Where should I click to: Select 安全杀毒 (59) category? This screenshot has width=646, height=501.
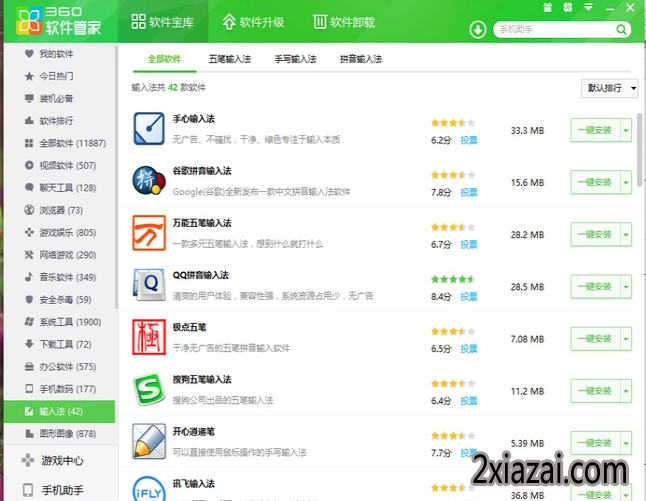click(60, 300)
